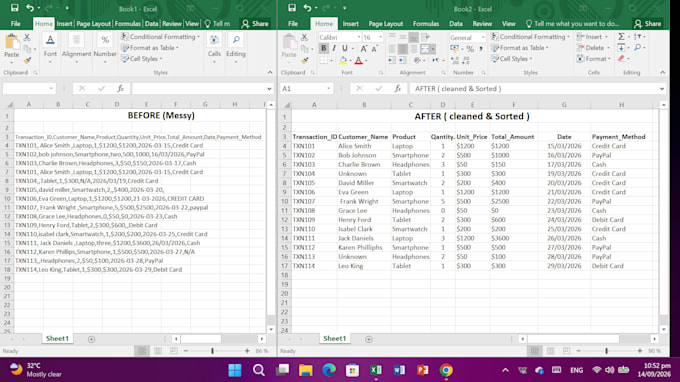Image resolution: width=680 pixels, height=382 pixels.
Task: Click the Share button in Book1
Action: (255, 24)
